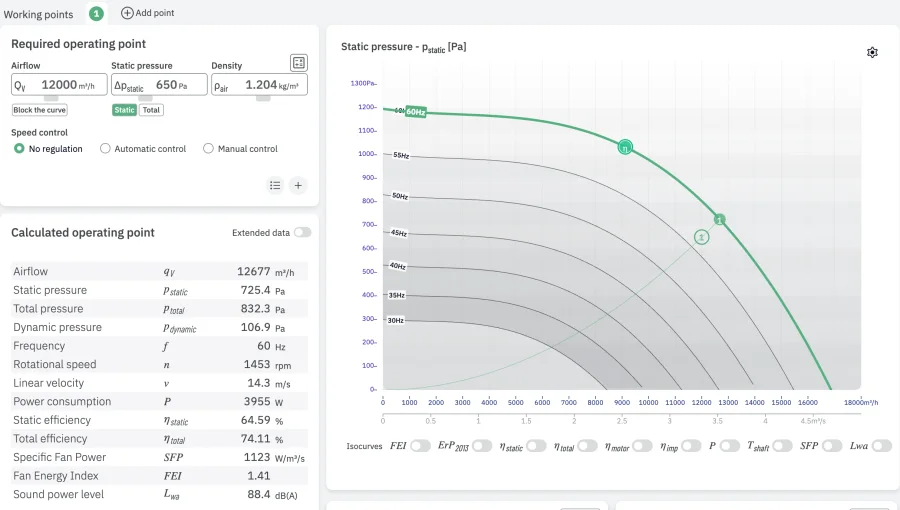Enable impeller efficiency isocurves toggle

(x=691, y=446)
